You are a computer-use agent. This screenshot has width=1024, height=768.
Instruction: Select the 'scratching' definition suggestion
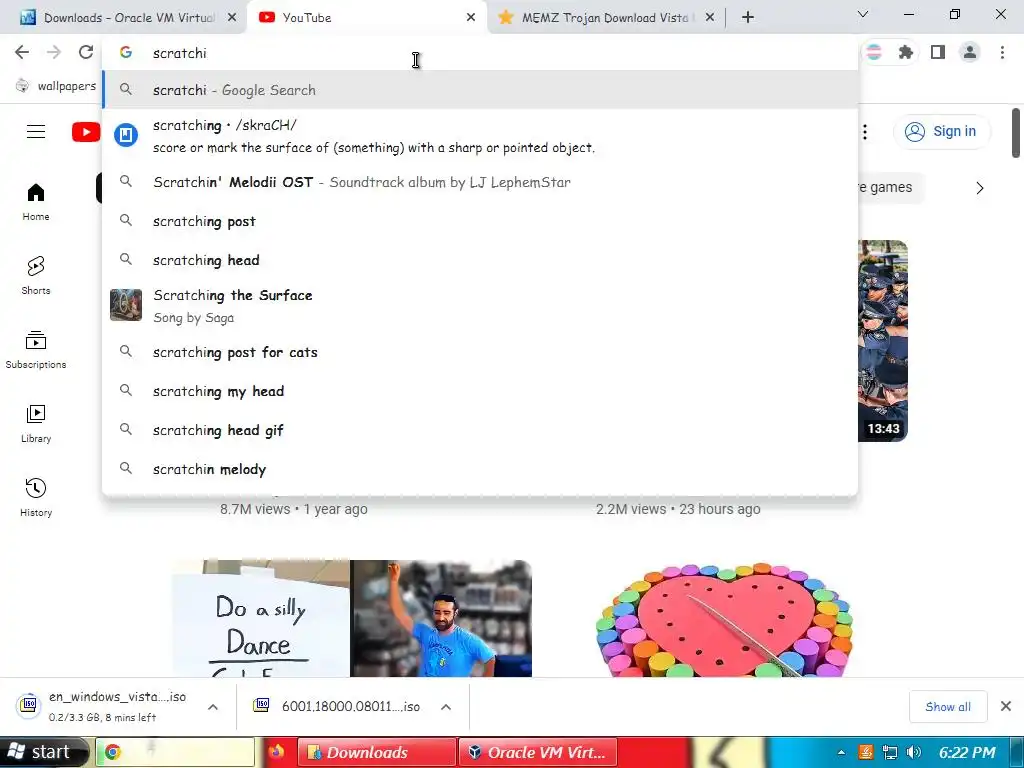coord(480,136)
